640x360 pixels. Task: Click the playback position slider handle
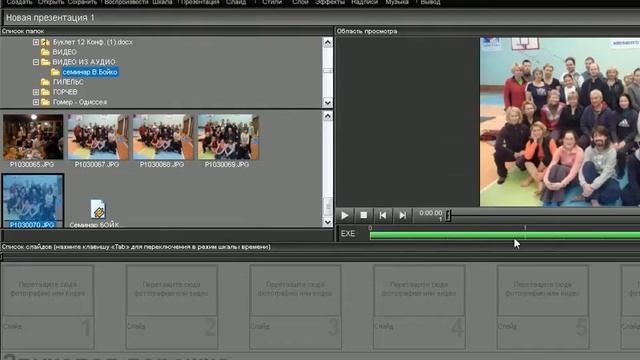(448, 215)
